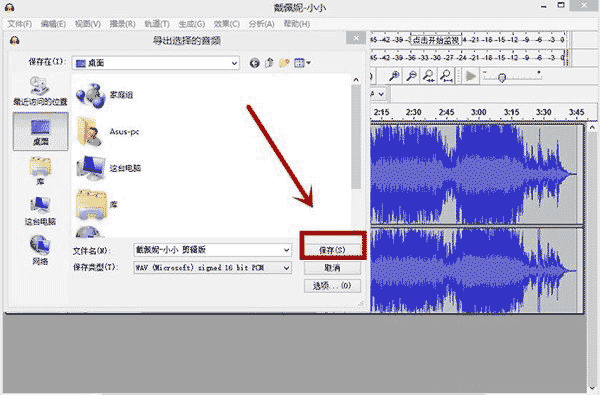This screenshot has width=600, height=395.
Task: Maximize the Audacity main window
Action: pos(561,6)
